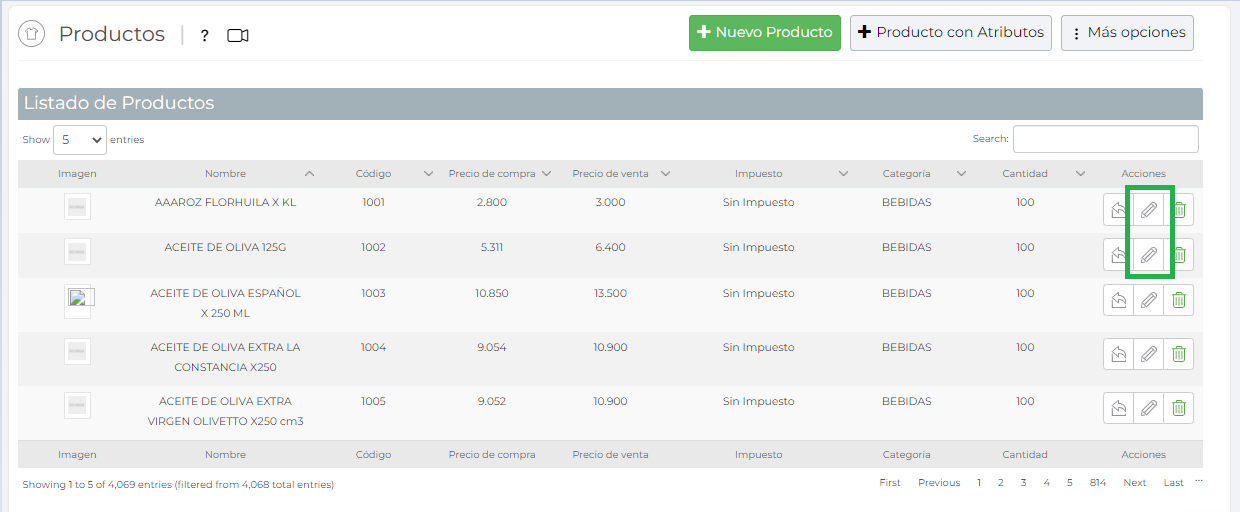This screenshot has height=512, width=1240.
Task: Edit AAAROZ FLORHUILA X KL with pencil icon
Action: pyautogui.click(x=1149, y=210)
